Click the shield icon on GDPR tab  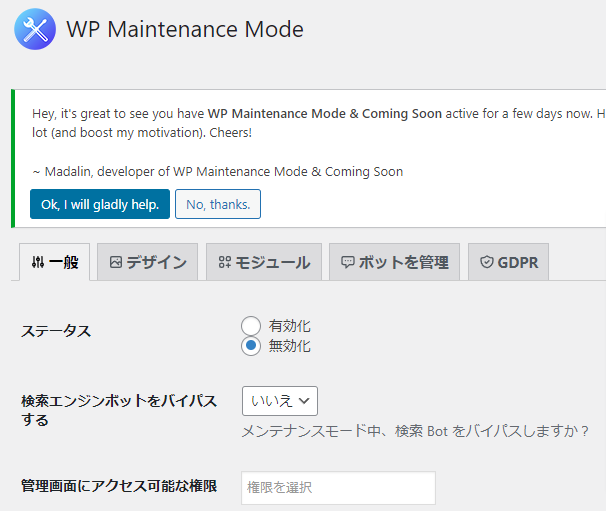[487, 263]
